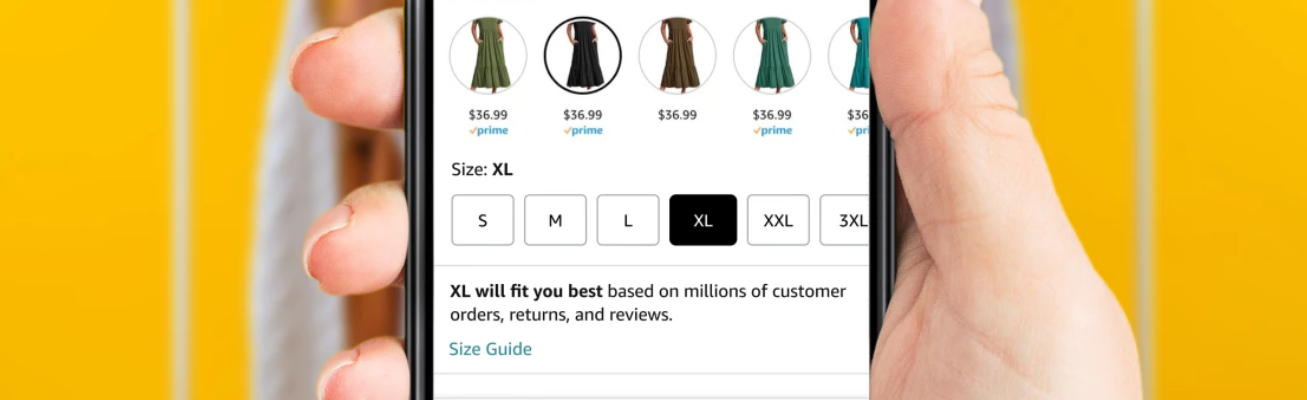
Task: Select the olive green dress color option
Action: click(x=488, y=55)
